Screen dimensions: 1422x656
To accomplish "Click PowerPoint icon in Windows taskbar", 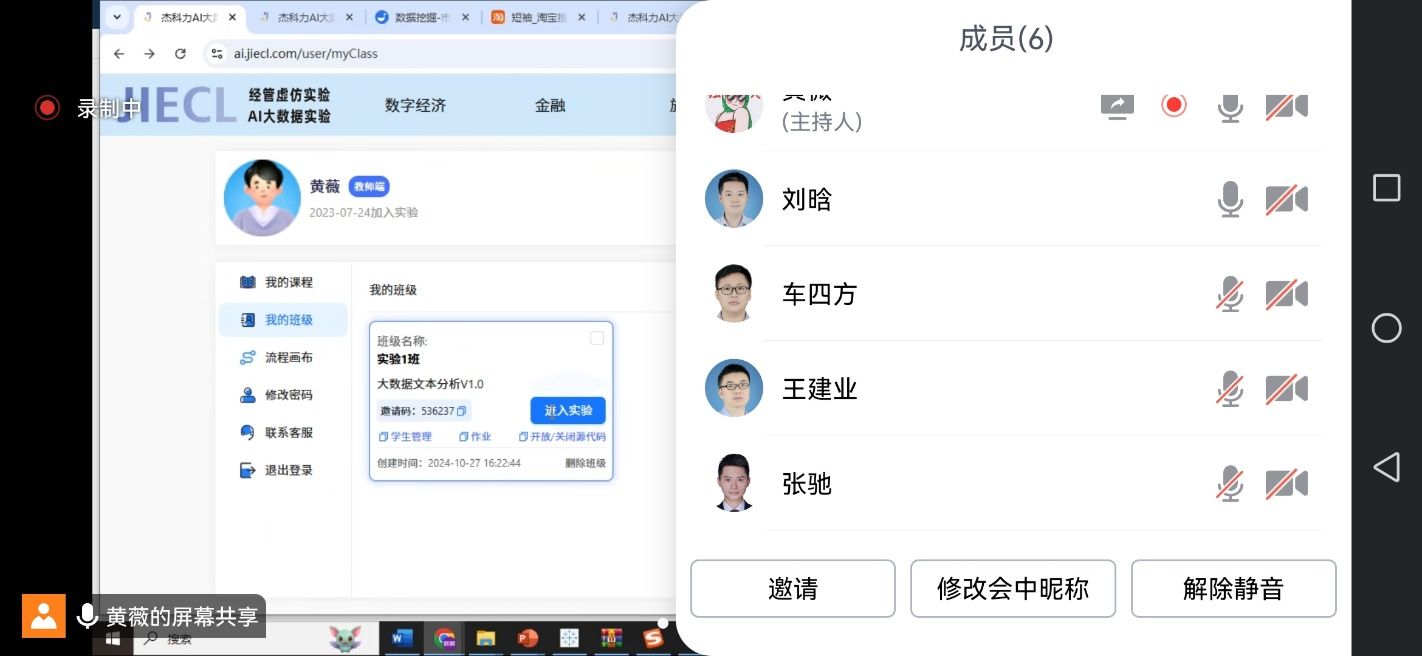I will tap(527, 638).
